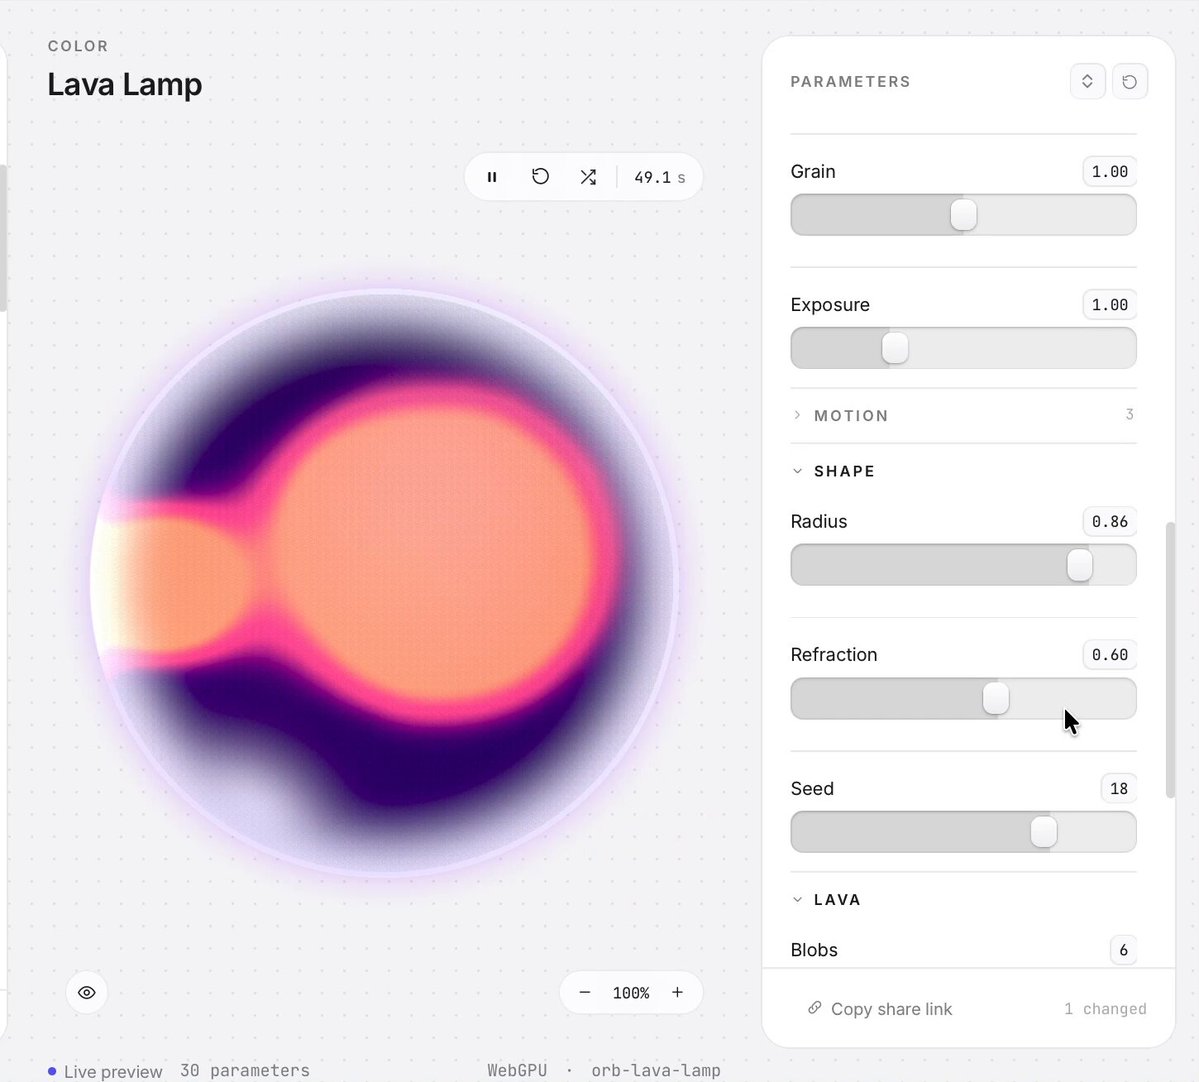Click the 49.1 s elapsed time
Image resolution: width=1199 pixels, height=1082 pixels.
click(x=659, y=177)
